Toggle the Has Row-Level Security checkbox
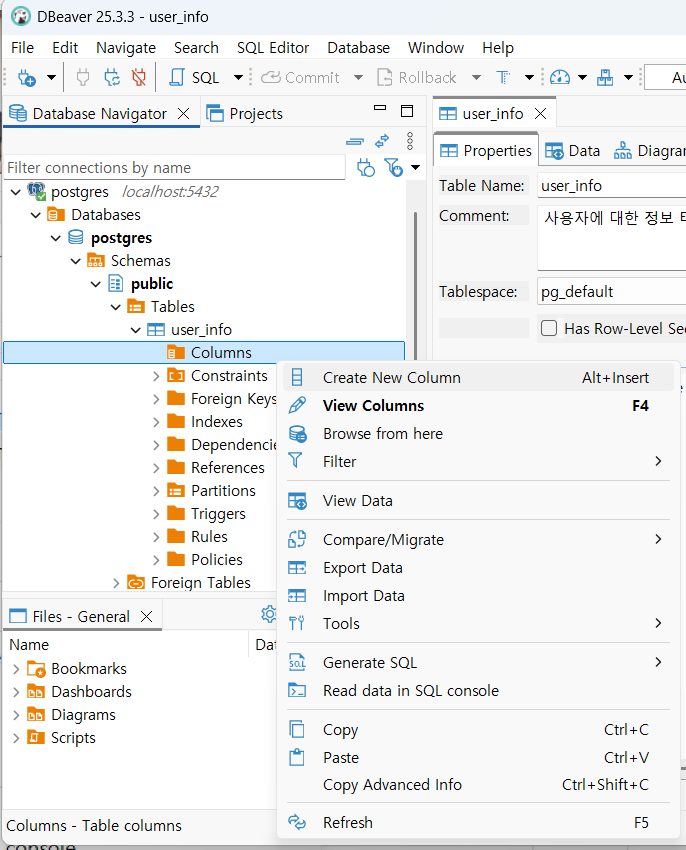The image size is (686, 850). click(x=549, y=329)
